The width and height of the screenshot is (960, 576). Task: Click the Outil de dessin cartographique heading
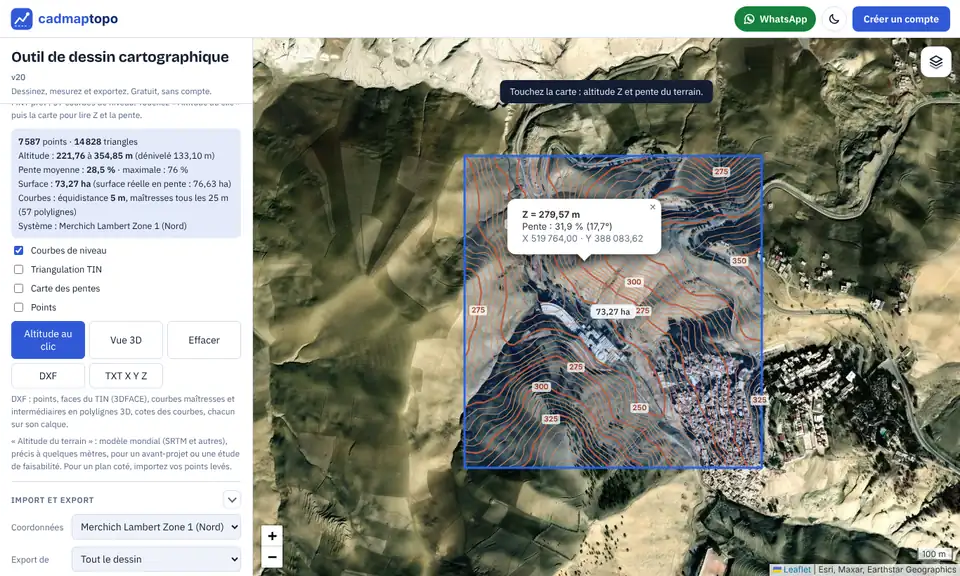[120, 57]
